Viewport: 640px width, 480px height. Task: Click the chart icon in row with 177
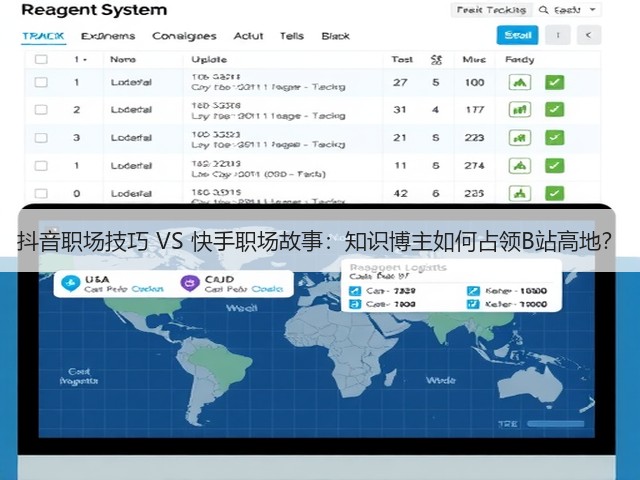point(520,110)
